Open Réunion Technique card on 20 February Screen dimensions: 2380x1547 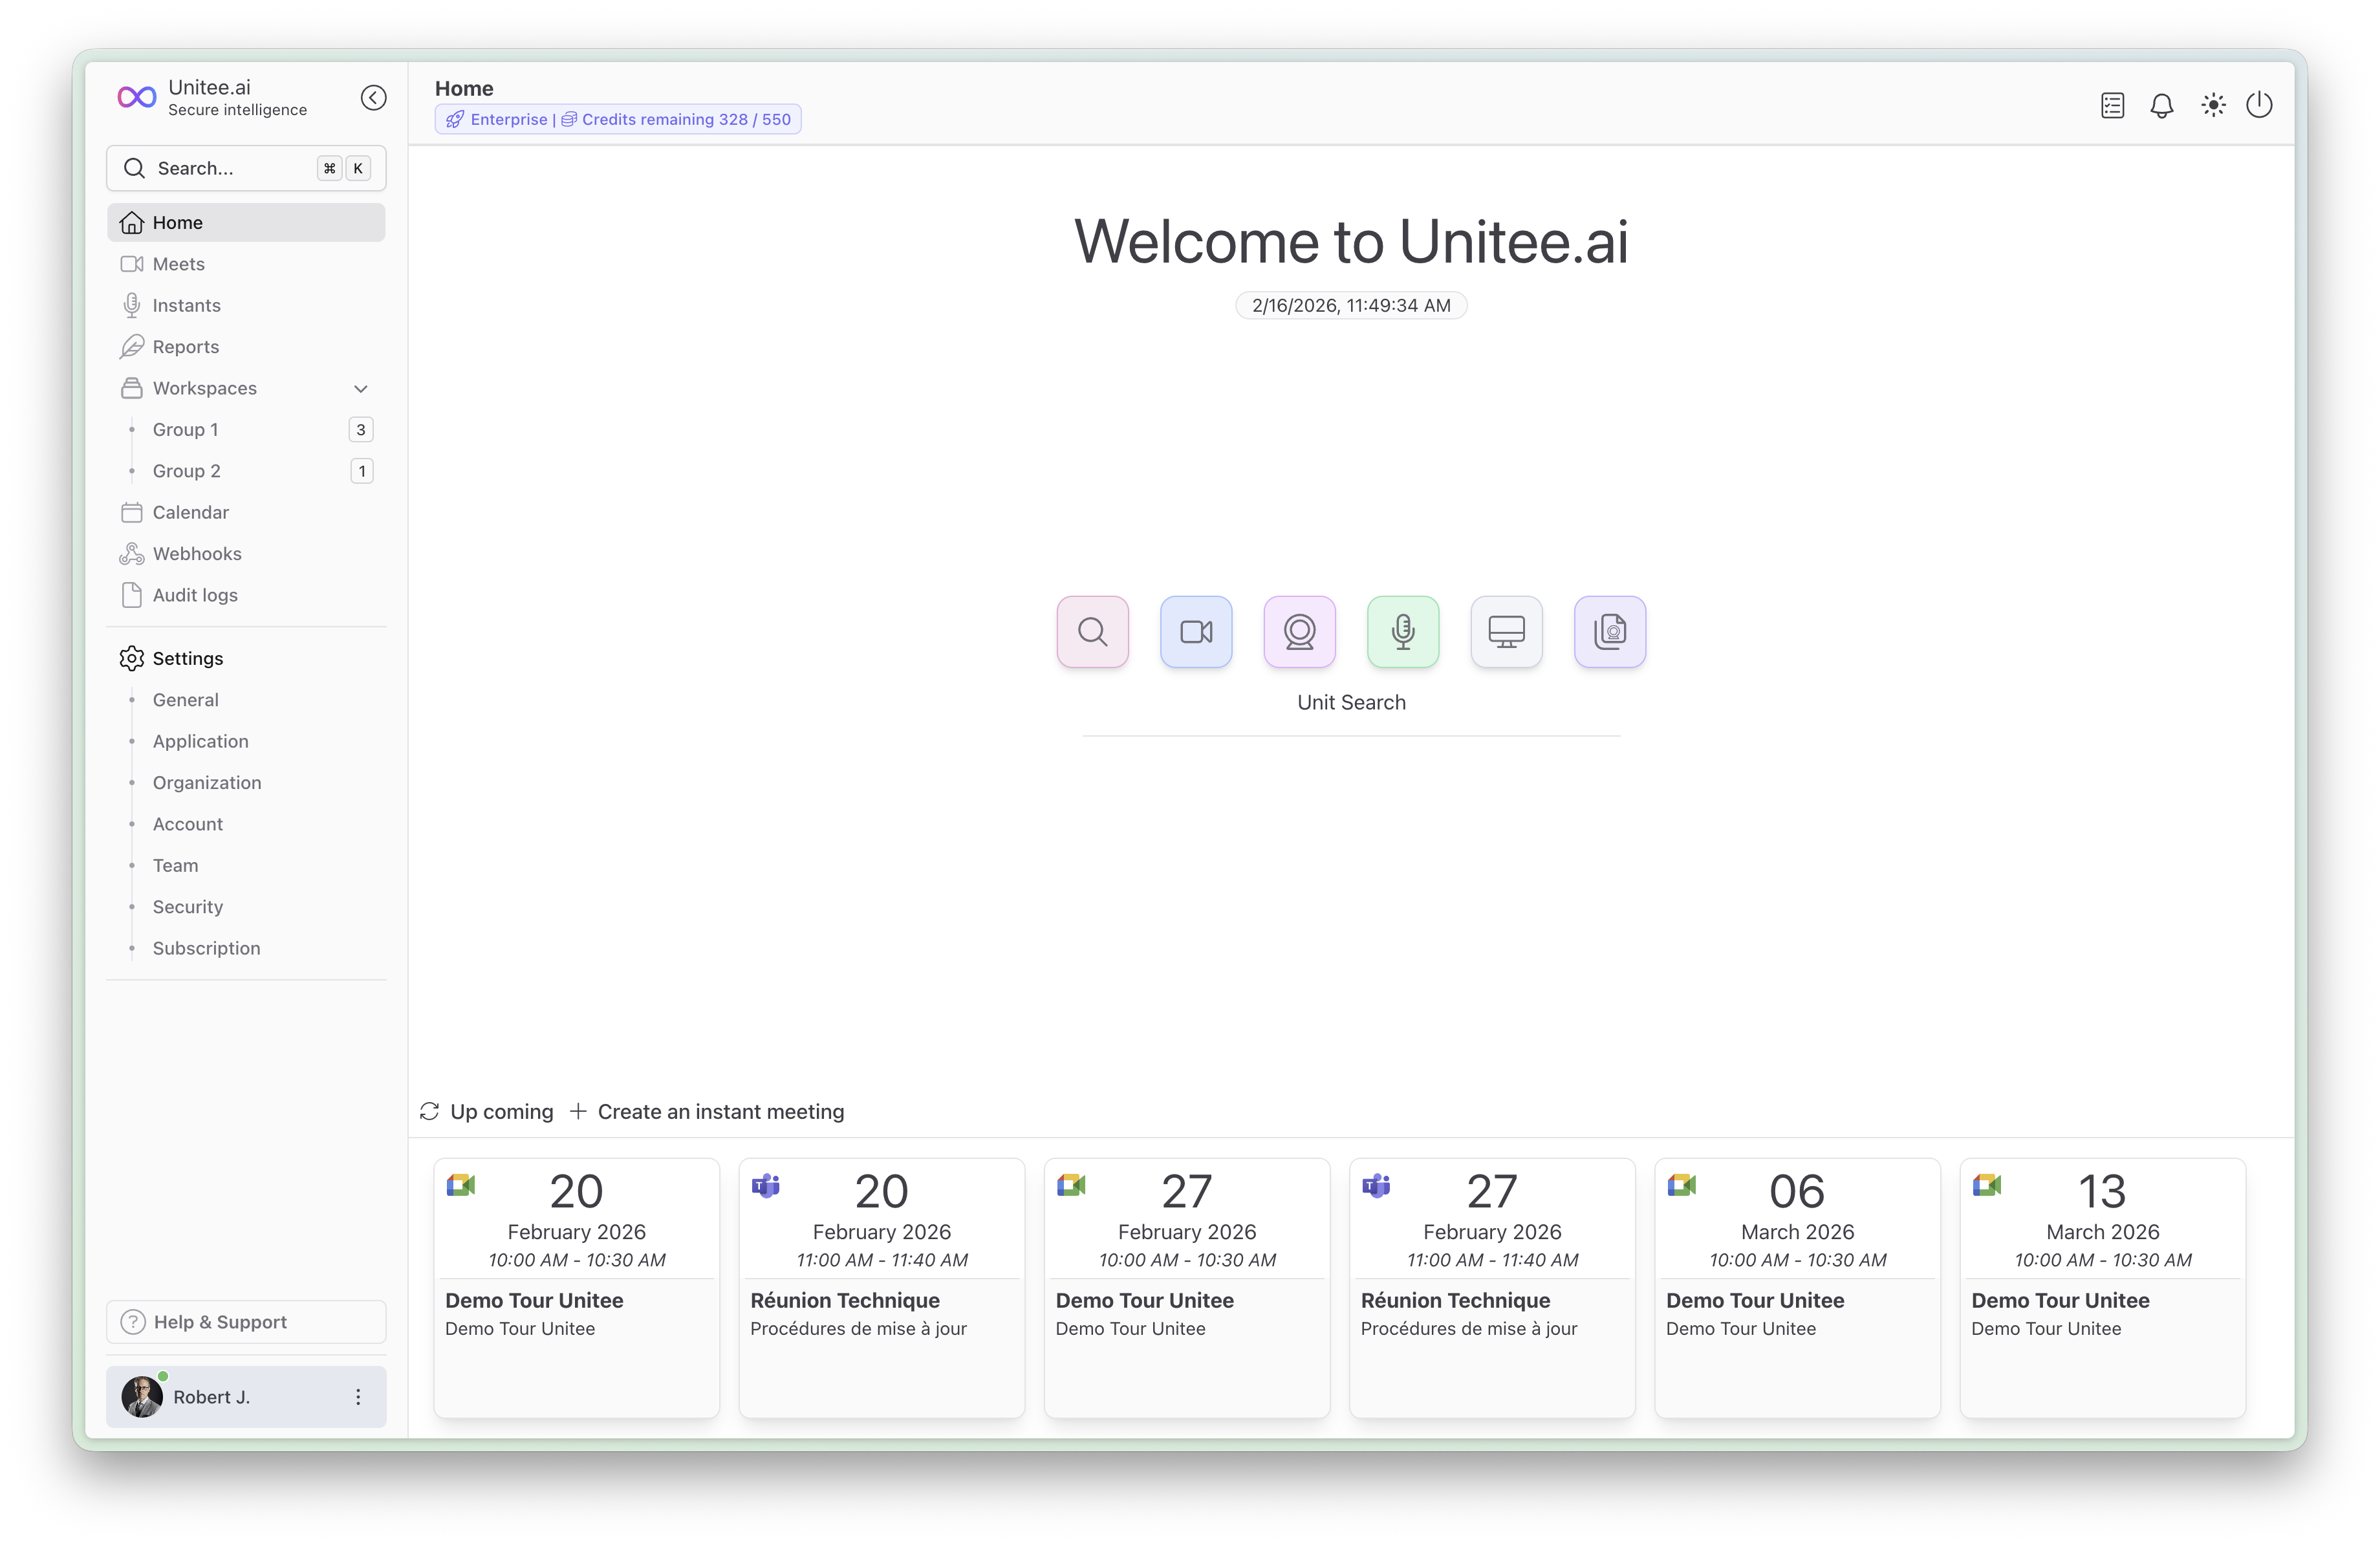click(x=882, y=1288)
